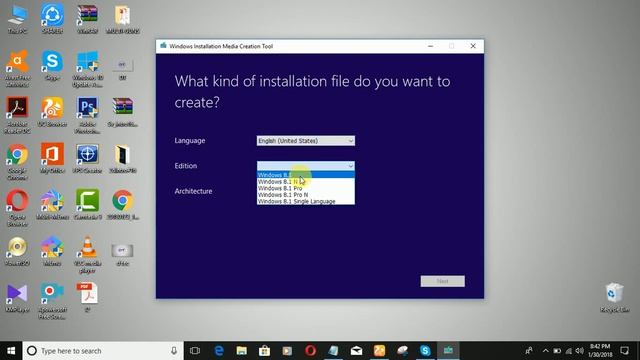The height and width of the screenshot is (360, 640).
Task: Open Microsoft Edge from the taskbar
Action: pos(219,351)
